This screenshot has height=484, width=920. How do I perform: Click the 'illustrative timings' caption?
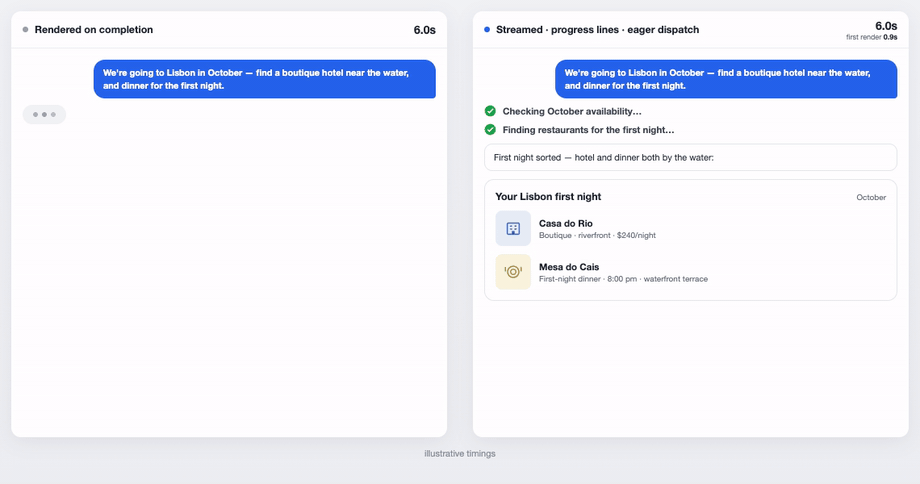(460, 453)
